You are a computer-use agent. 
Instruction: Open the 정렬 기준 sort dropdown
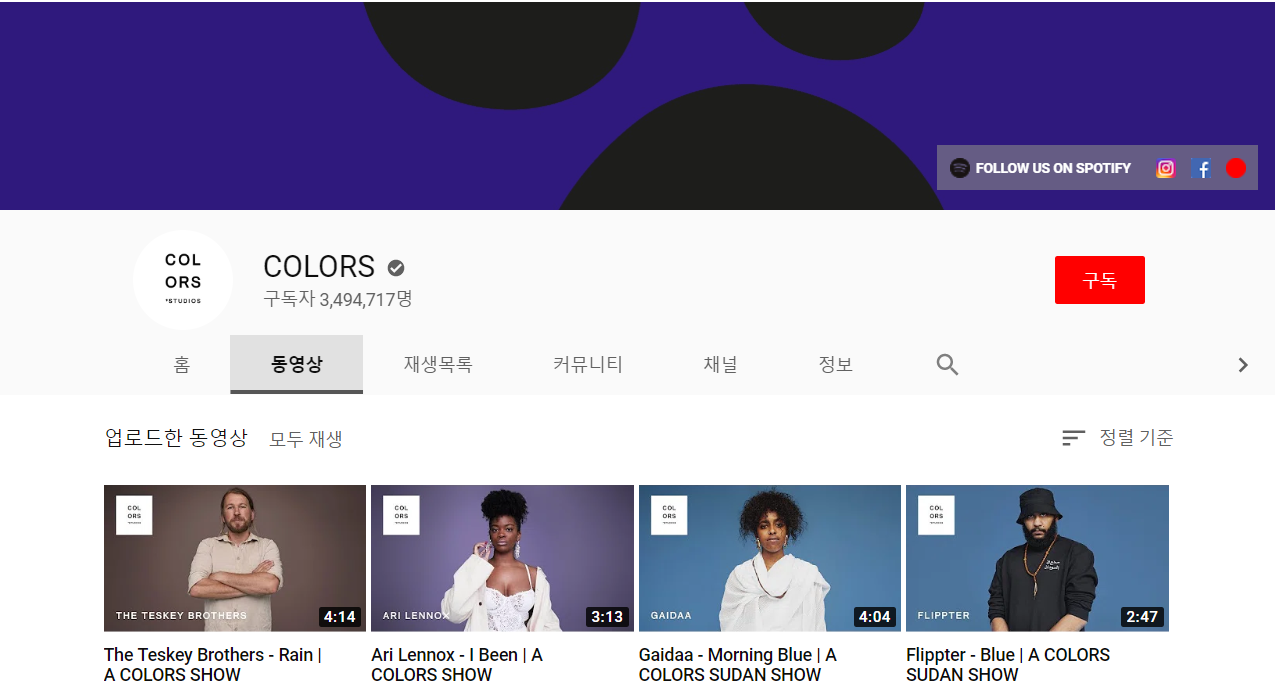1117,438
